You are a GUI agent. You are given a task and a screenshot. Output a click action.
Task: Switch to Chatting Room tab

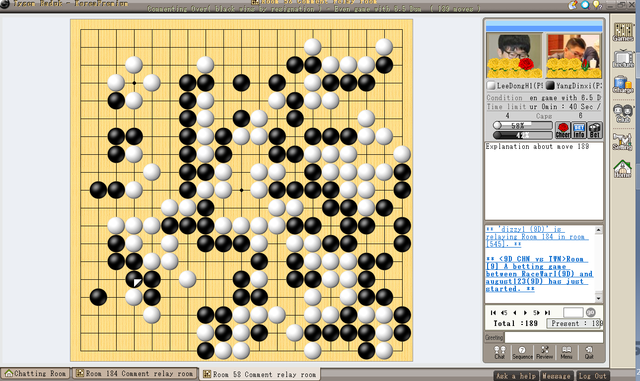click(x=36, y=374)
